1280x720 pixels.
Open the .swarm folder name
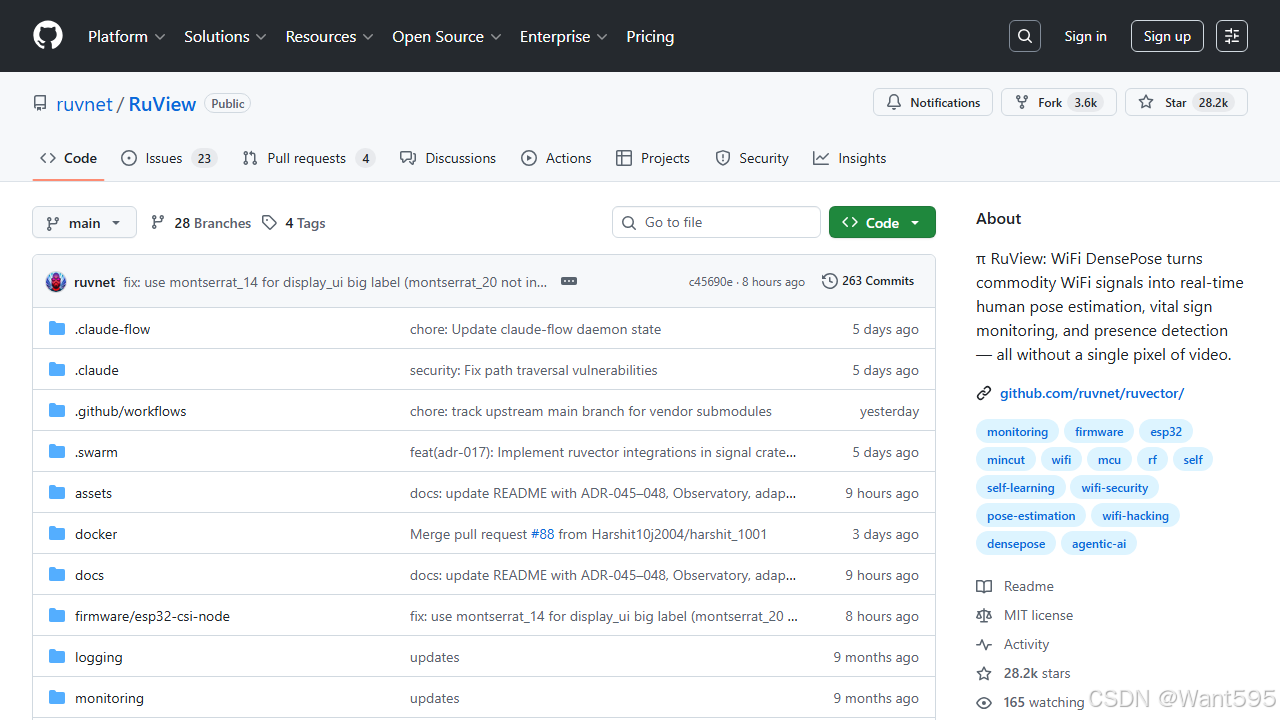[96, 452]
